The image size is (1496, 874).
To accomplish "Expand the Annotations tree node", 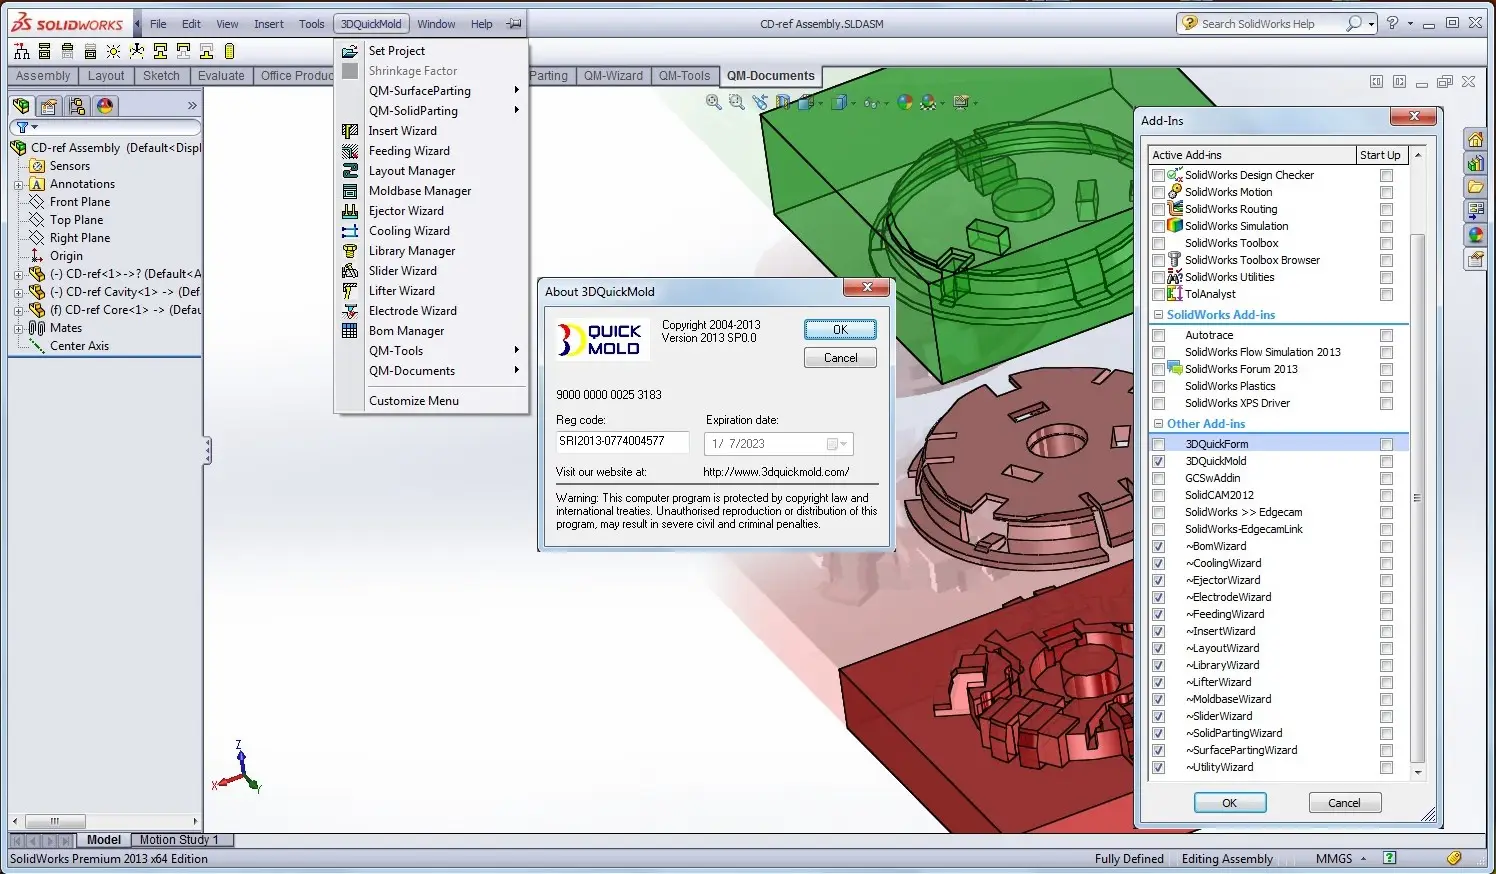I will click(x=18, y=184).
